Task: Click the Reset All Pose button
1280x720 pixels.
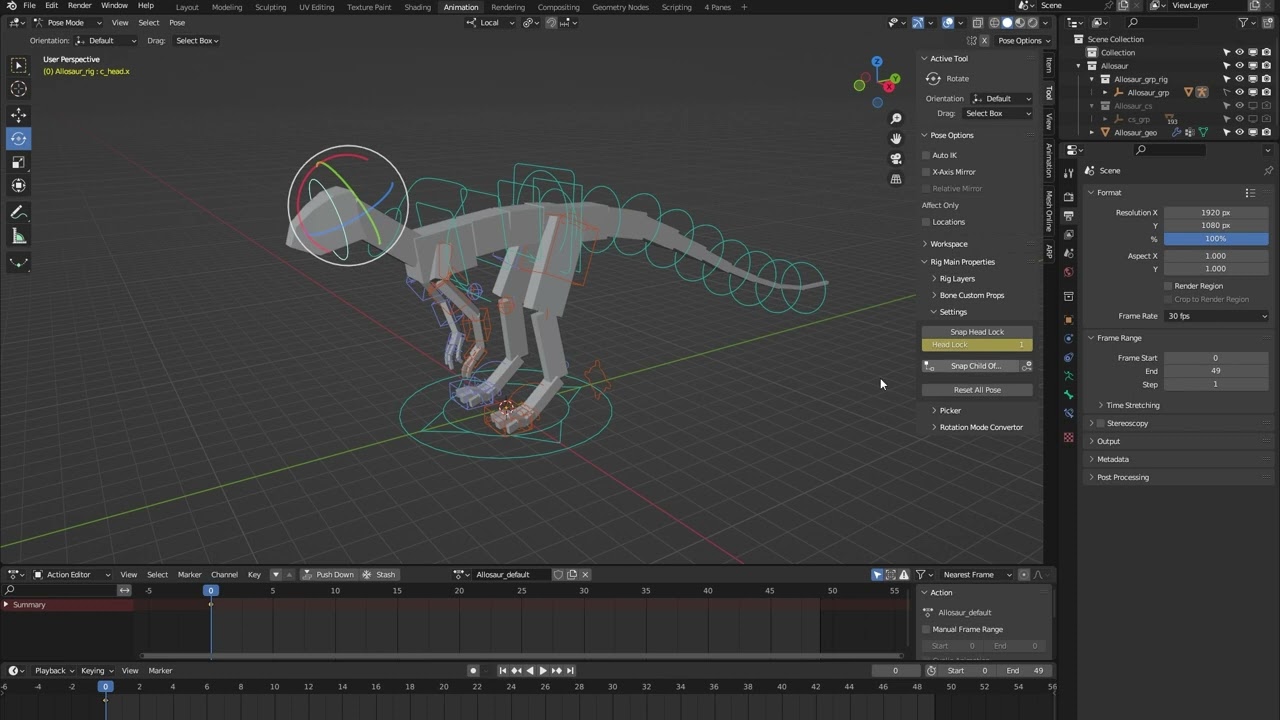Action: pyautogui.click(x=977, y=390)
